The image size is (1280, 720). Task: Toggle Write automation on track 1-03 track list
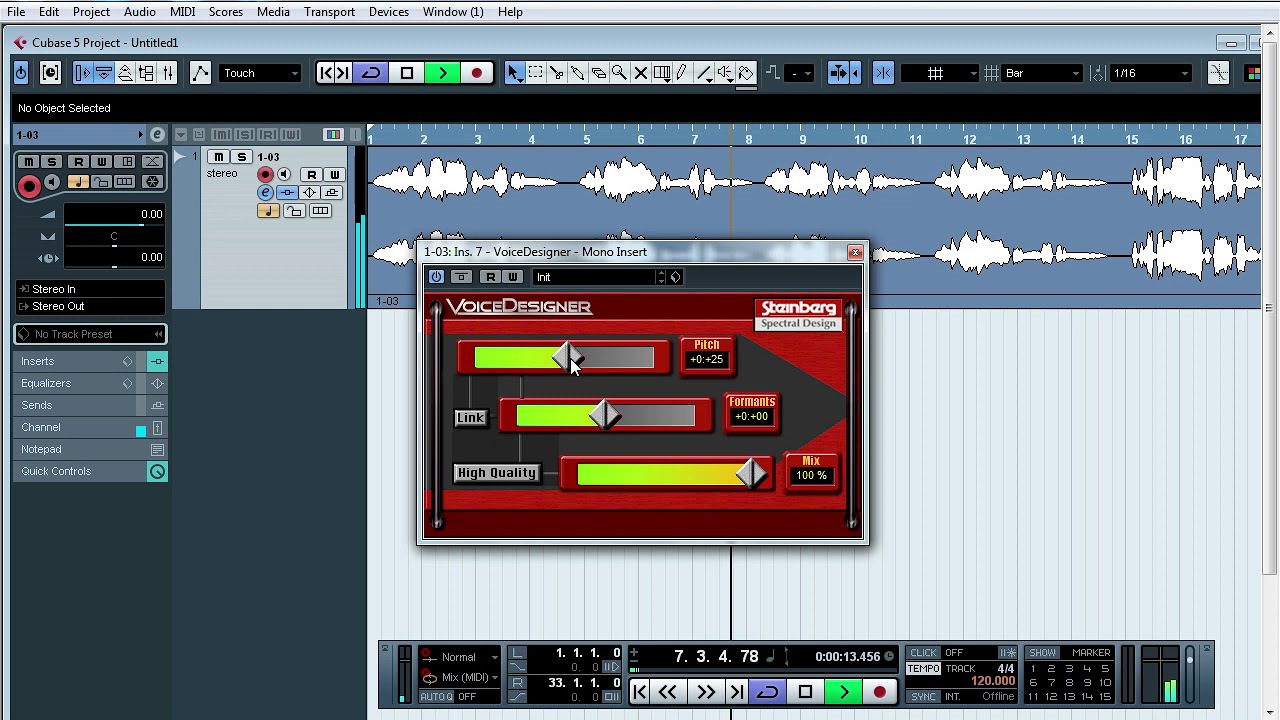pos(334,175)
